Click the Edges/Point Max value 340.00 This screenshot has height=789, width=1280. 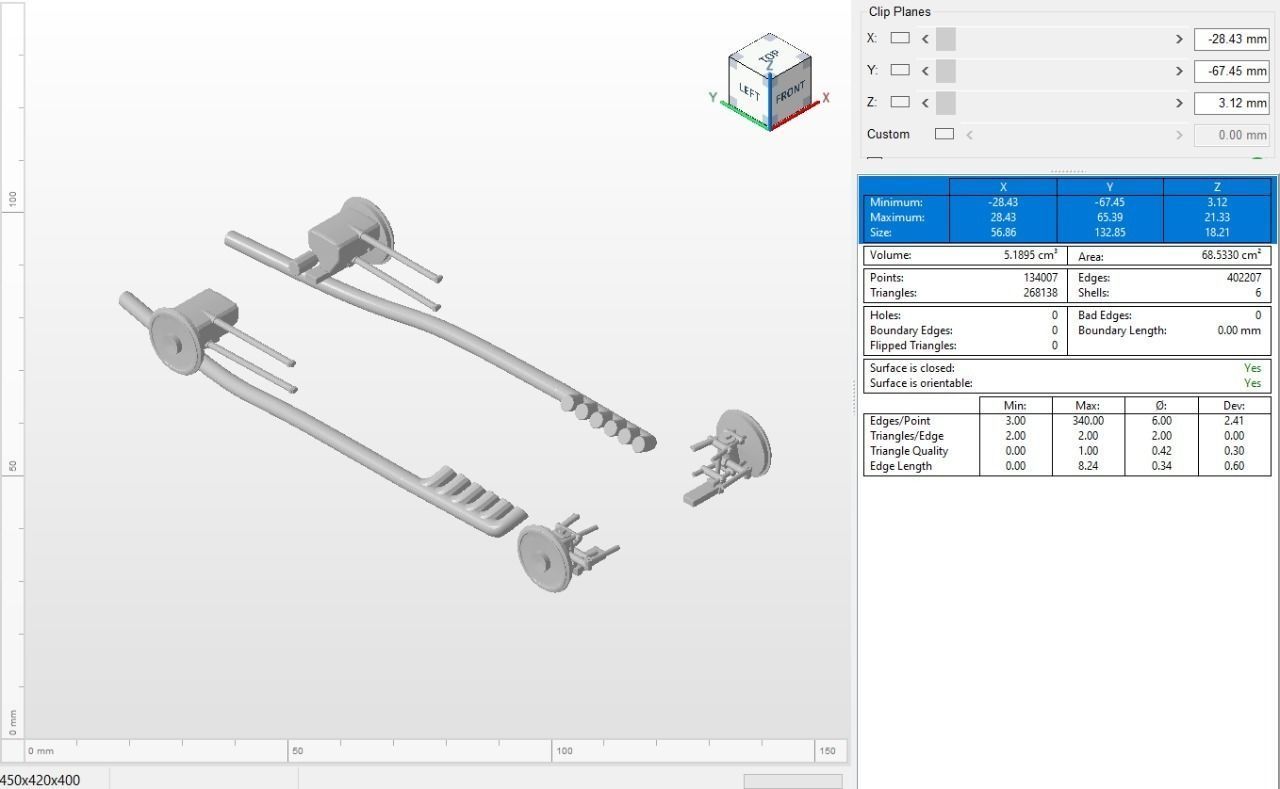point(1088,421)
